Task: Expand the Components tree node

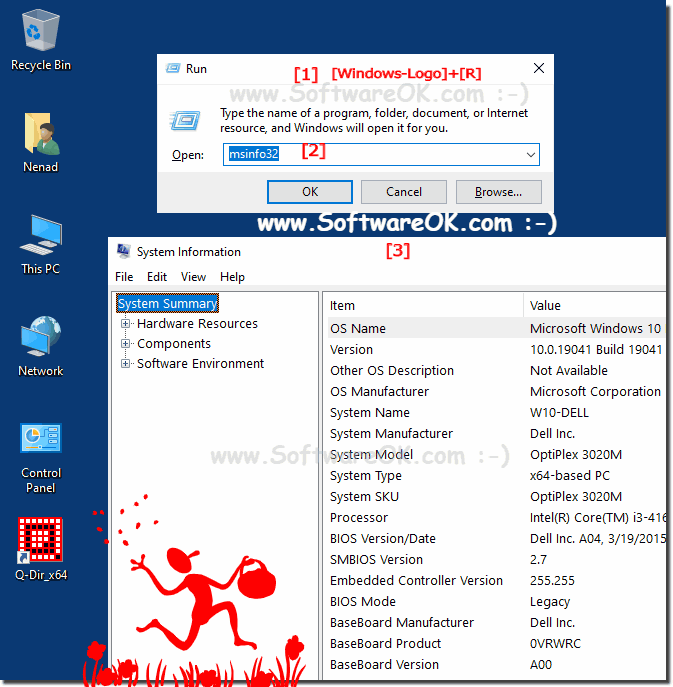Action: (125, 344)
